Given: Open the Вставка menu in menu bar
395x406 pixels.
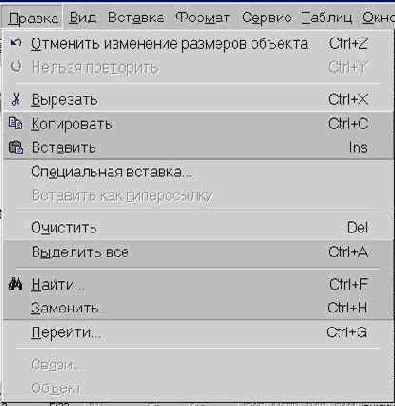Looking at the screenshot, I should tap(136, 18).
